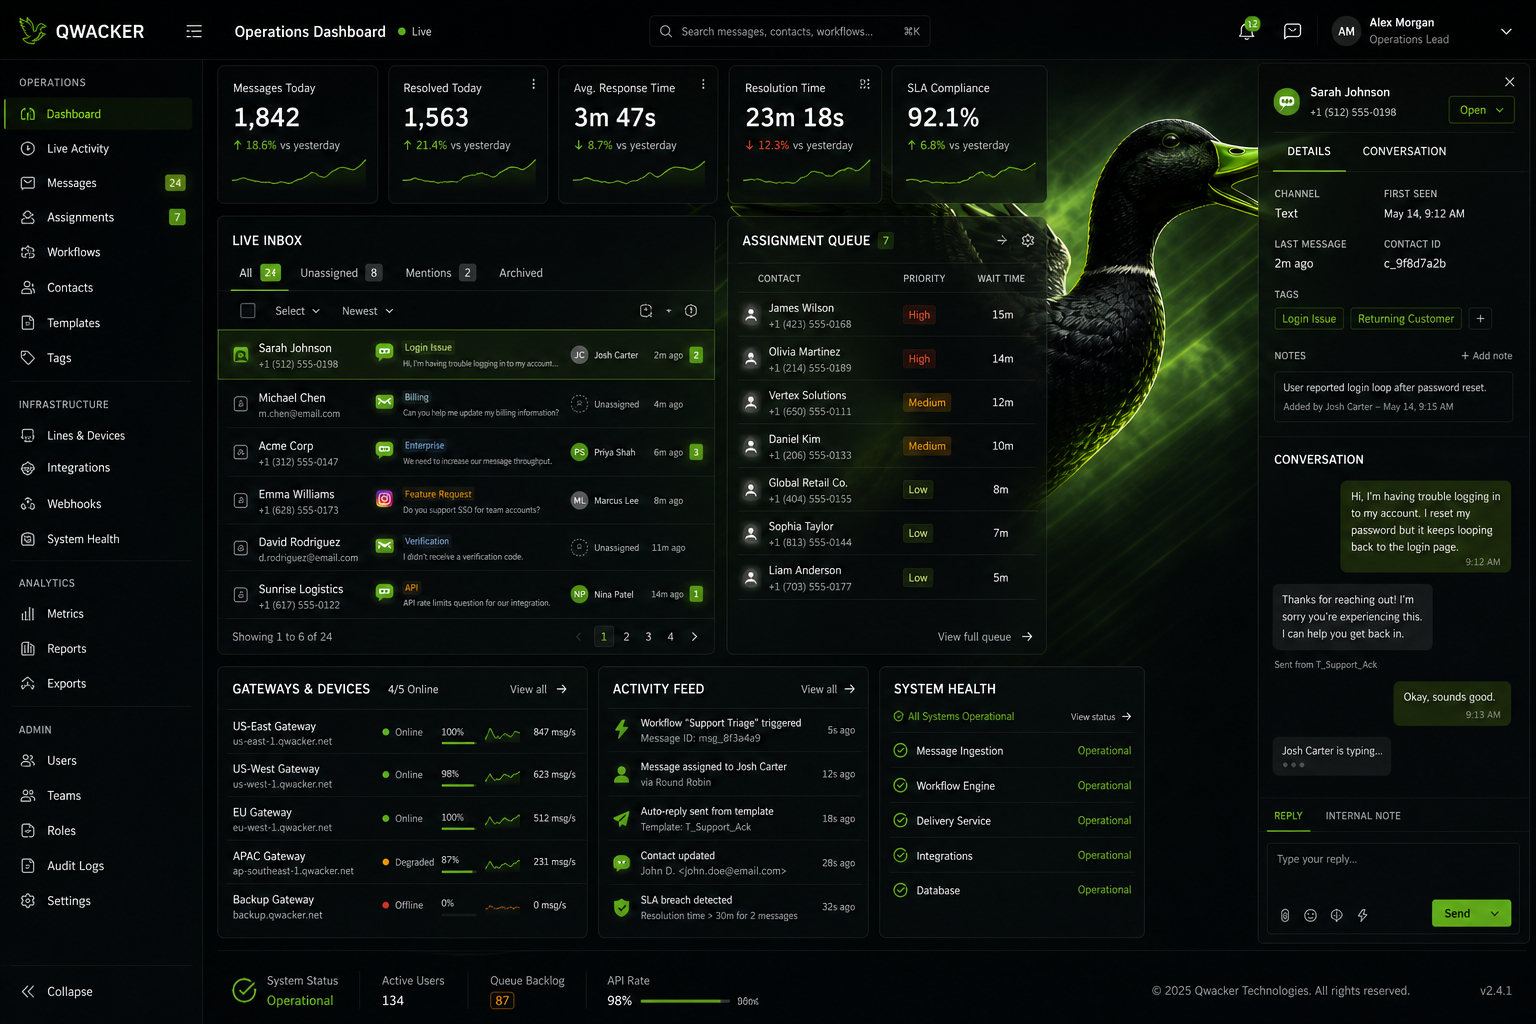Open the emoji picker in reply box

click(x=1310, y=915)
